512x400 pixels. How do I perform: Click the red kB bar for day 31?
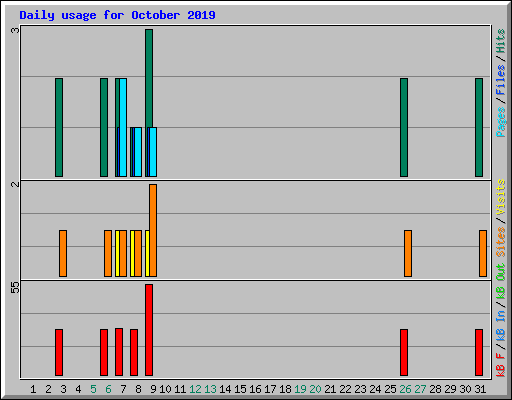pyautogui.click(x=479, y=352)
